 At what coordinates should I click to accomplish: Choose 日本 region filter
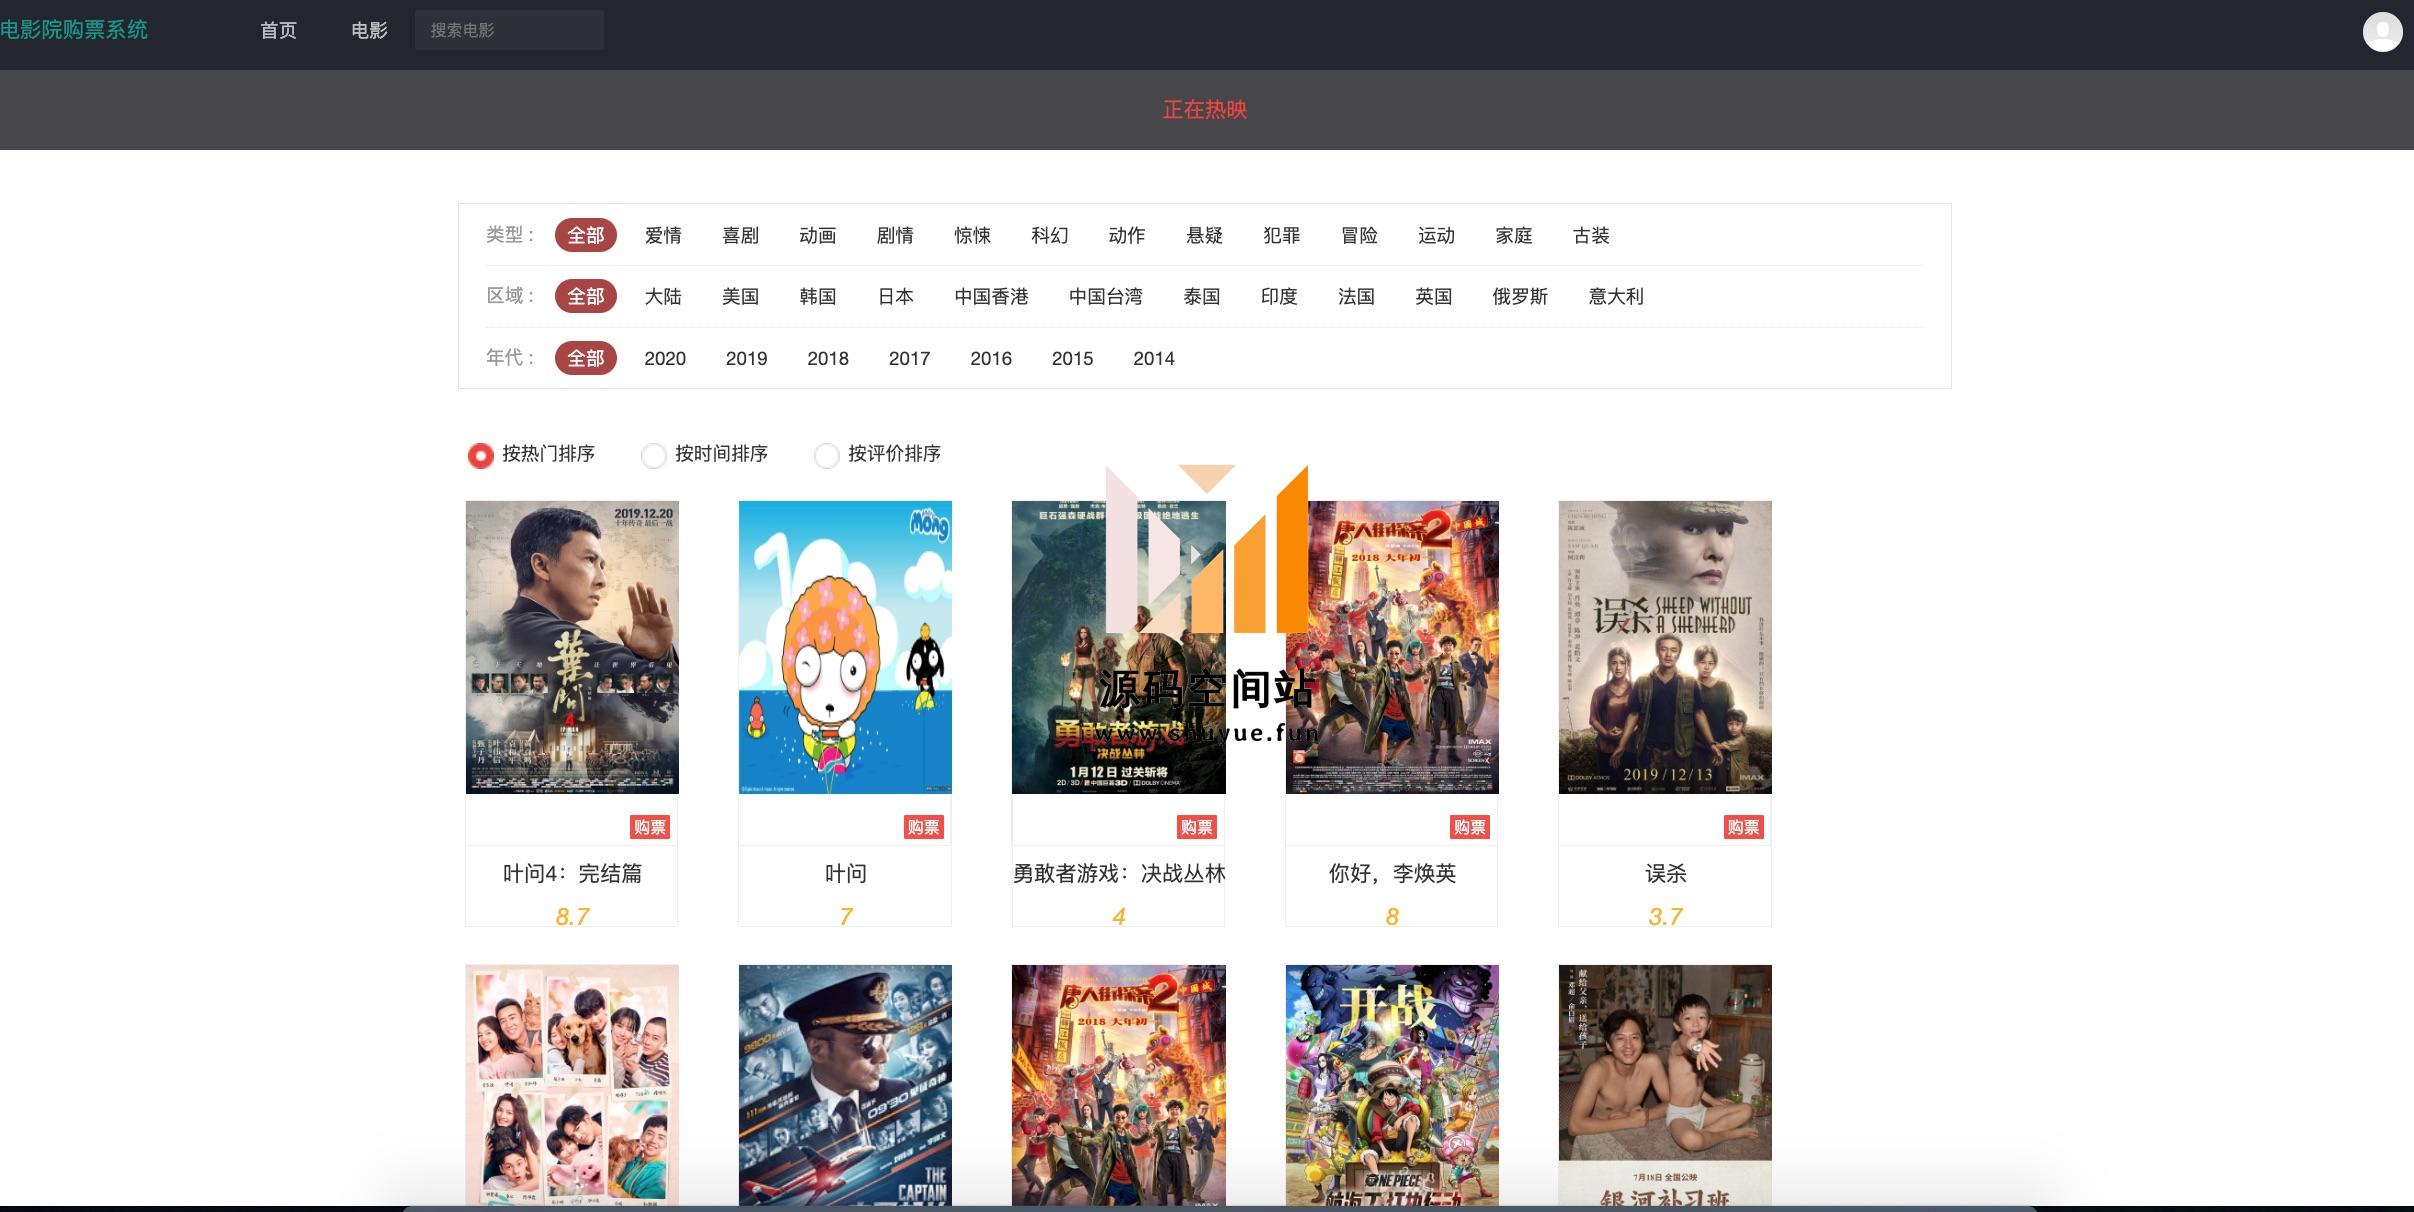895,296
